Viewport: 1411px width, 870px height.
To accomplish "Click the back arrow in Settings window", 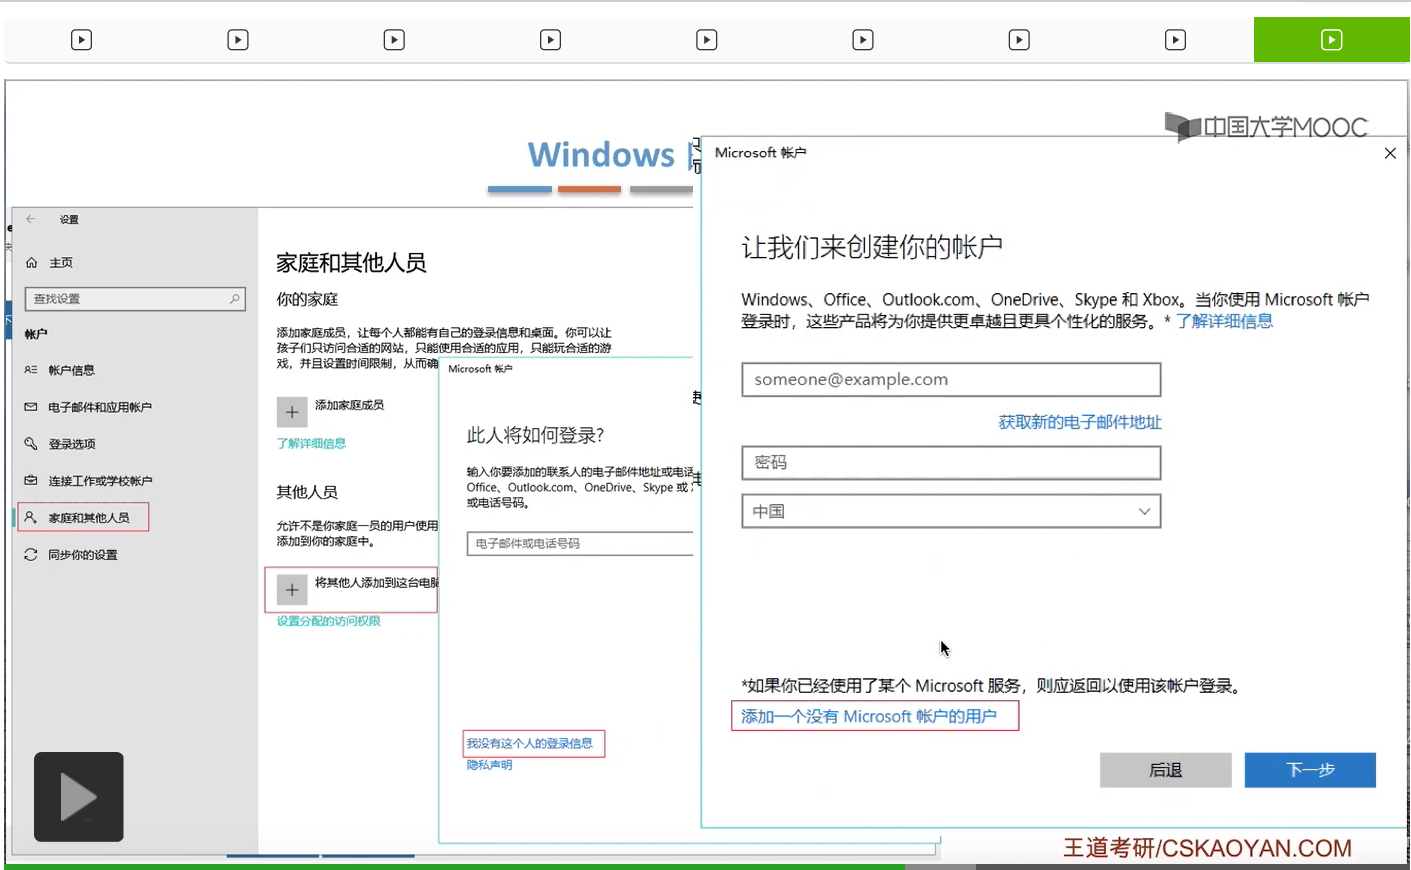I will 31,219.
